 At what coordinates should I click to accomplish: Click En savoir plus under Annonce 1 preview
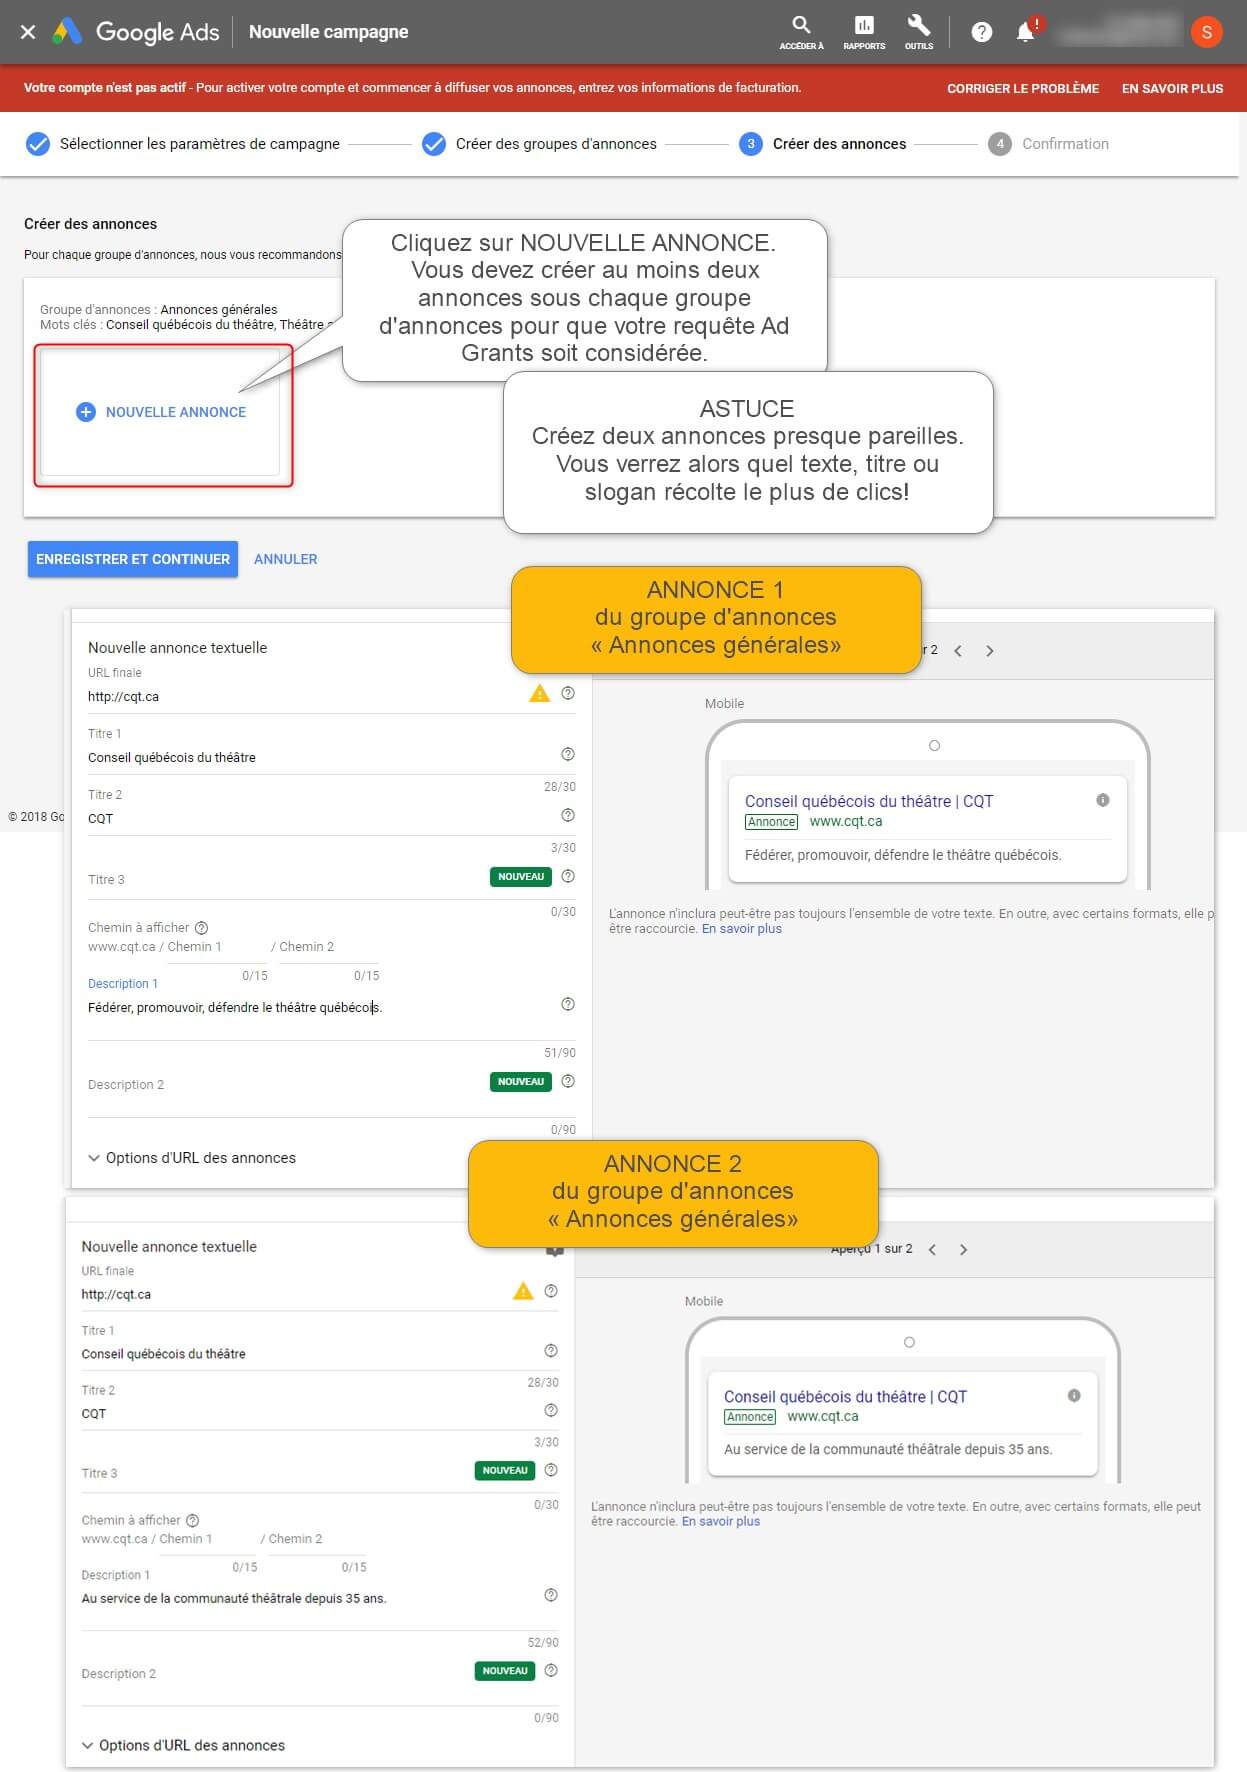click(x=742, y=929)
